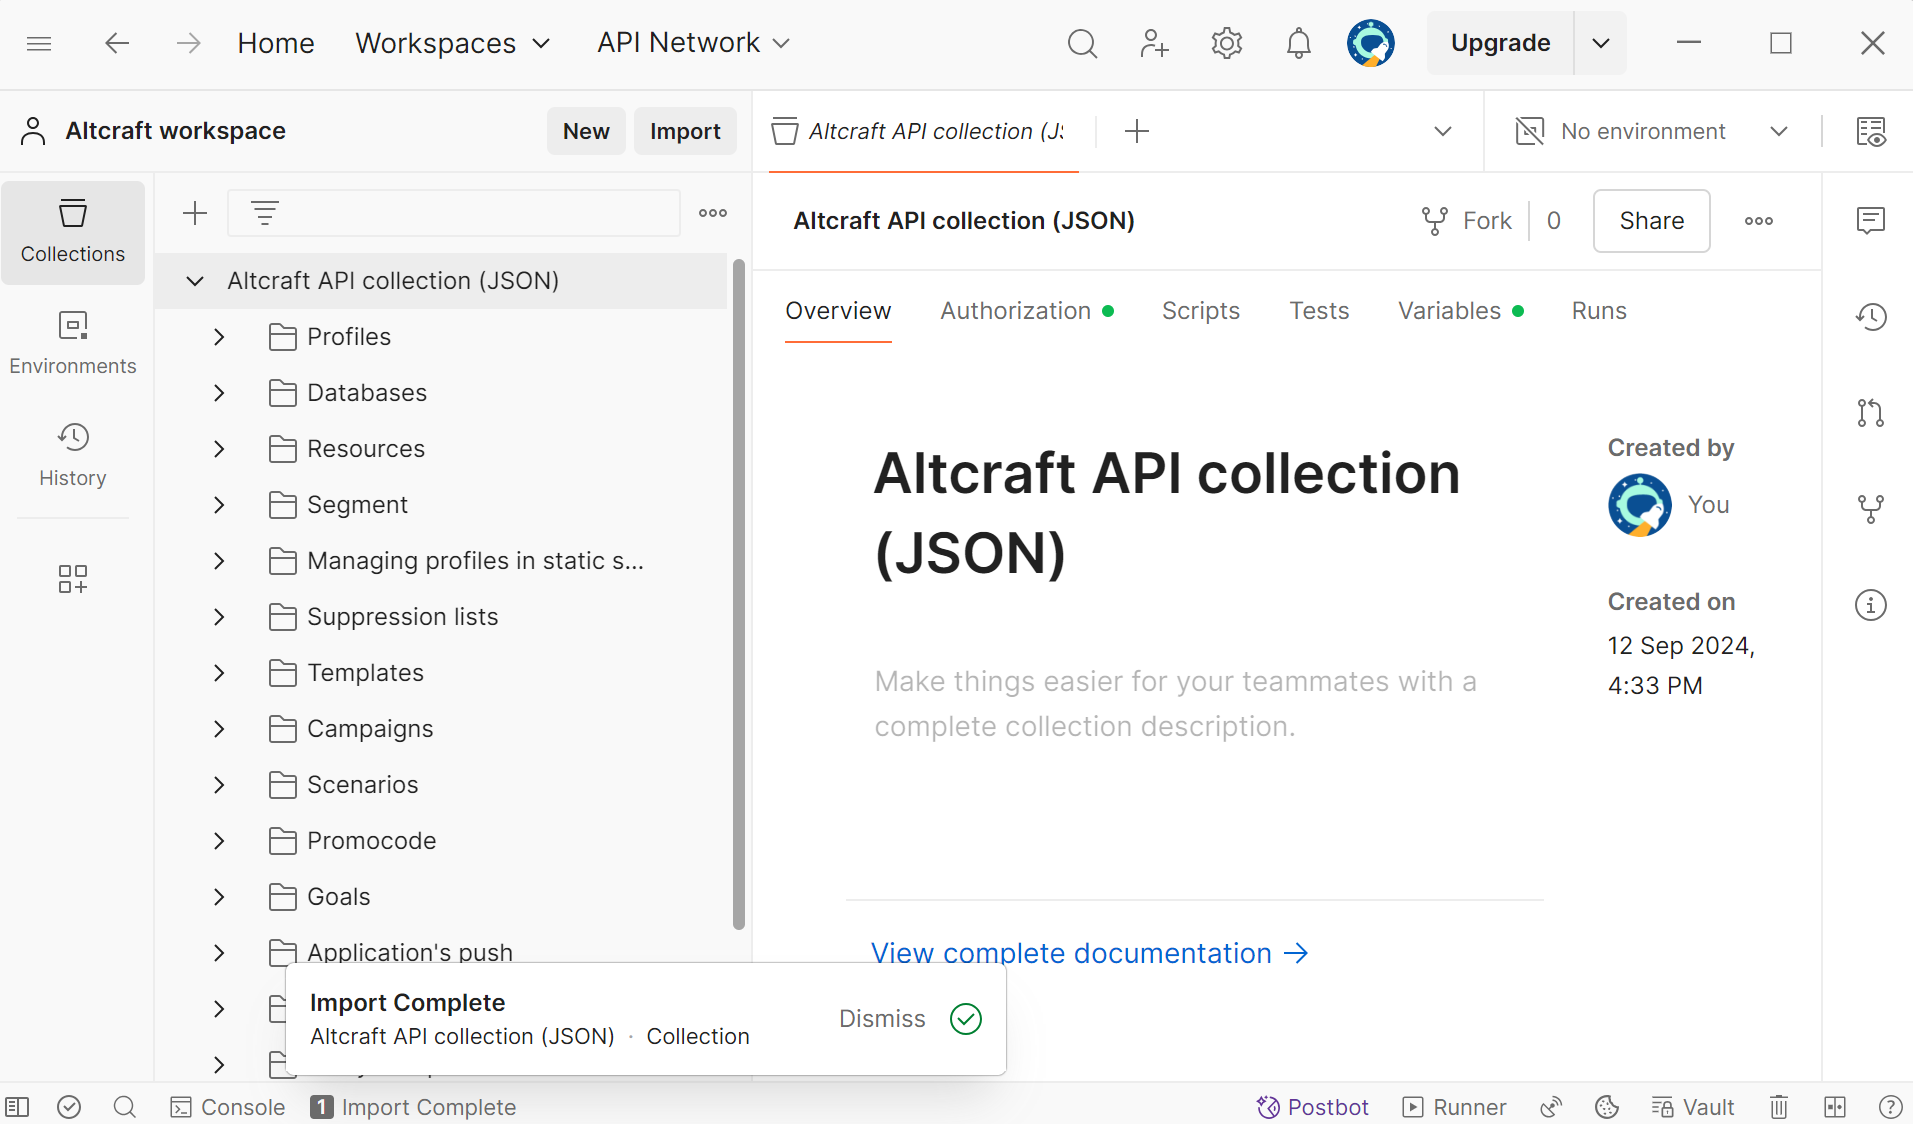The image size is (1913, 1124).
Task: Click the Fork button
Action: 1467,221
